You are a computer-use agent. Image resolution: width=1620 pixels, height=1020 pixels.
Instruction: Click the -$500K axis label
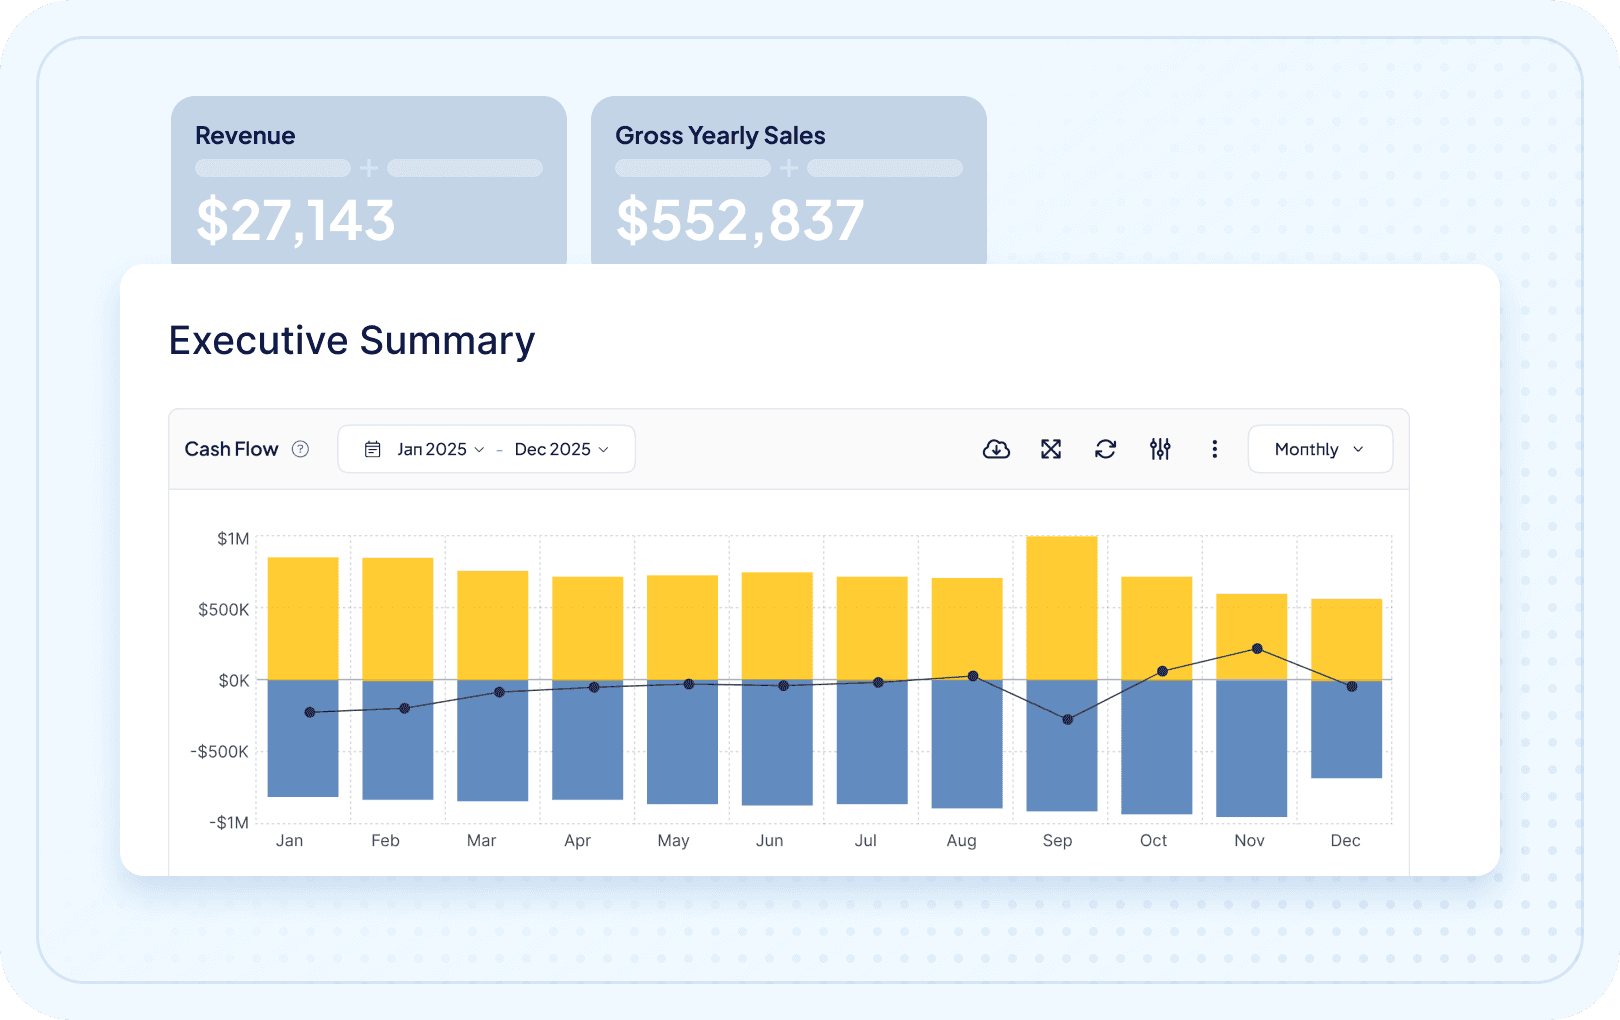(219, 752)
